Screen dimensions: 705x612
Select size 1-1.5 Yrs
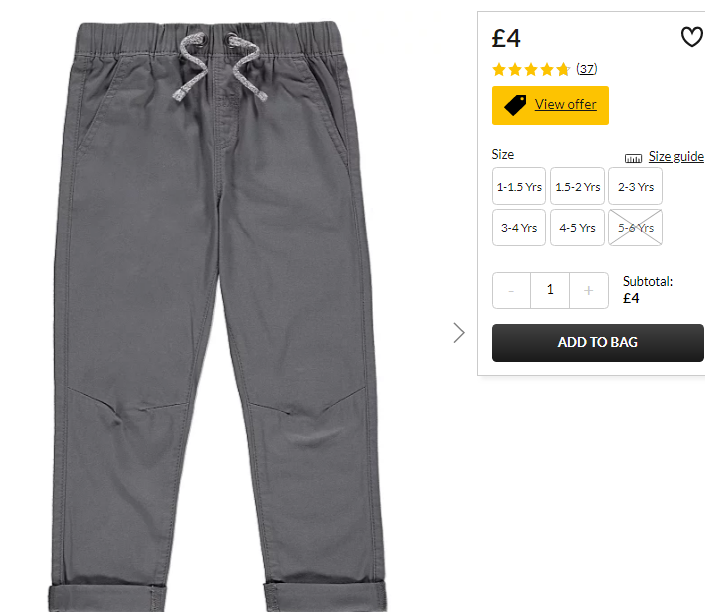coord(519,187)
